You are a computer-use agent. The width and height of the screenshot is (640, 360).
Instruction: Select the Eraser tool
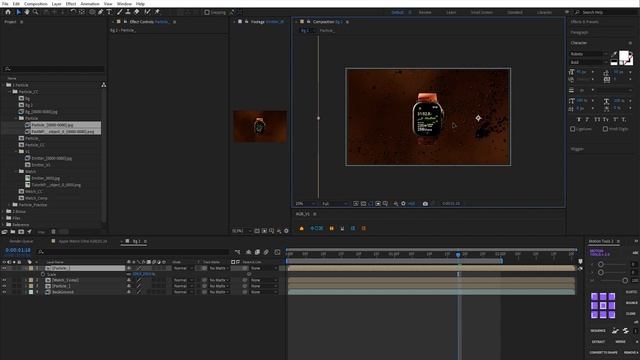pyautogui.click(x=137, y=12)
